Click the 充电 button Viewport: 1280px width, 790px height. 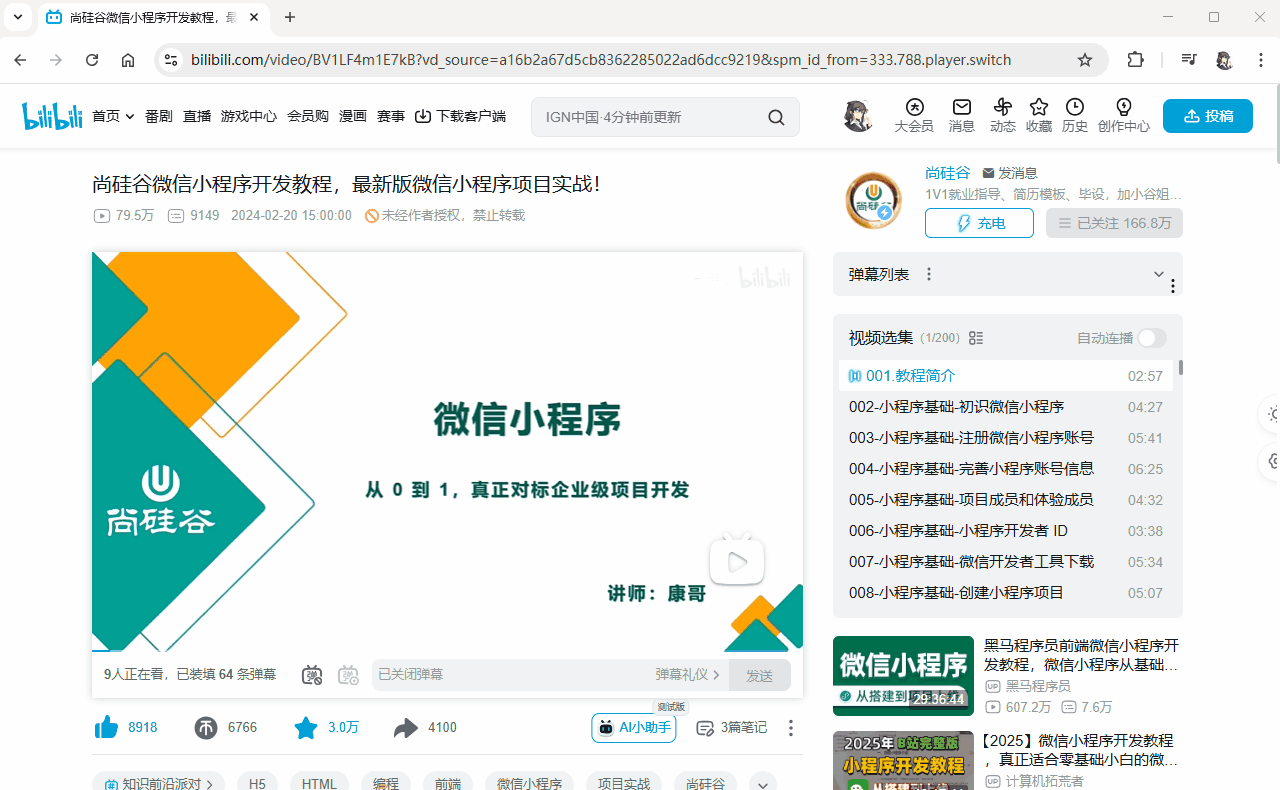pyautogui.click(x=979, y=223)
